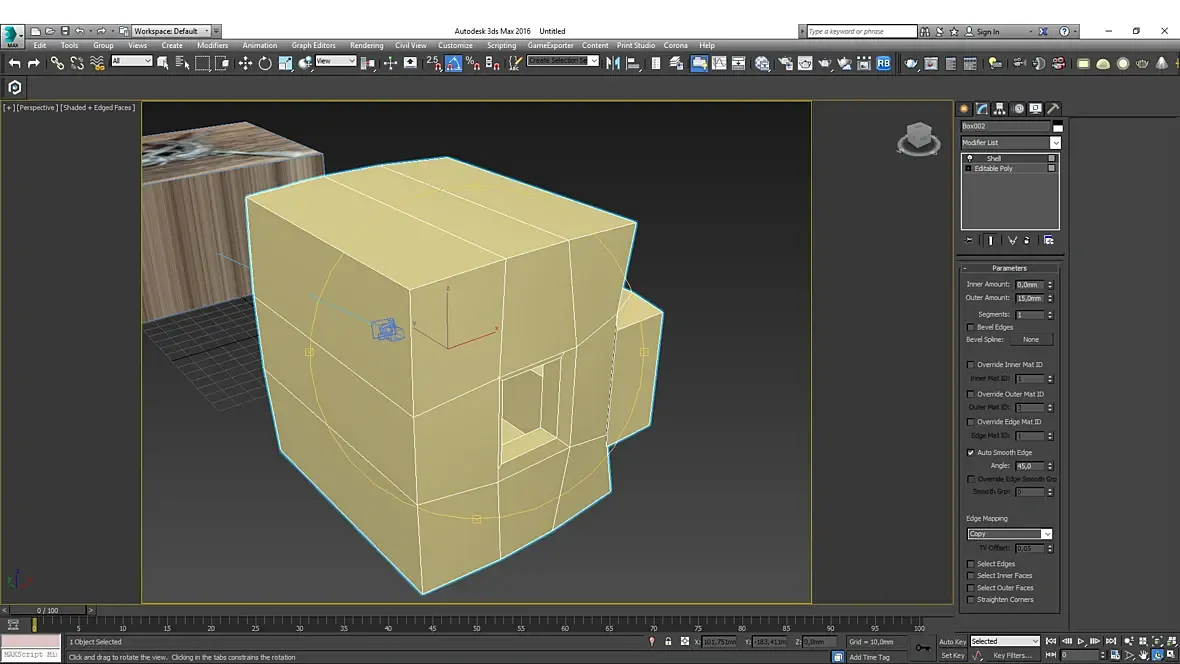This screenshot has height=664, width=1180.
Task: Open the Modifier List dropdown
Action: (x=1010, y=143)
